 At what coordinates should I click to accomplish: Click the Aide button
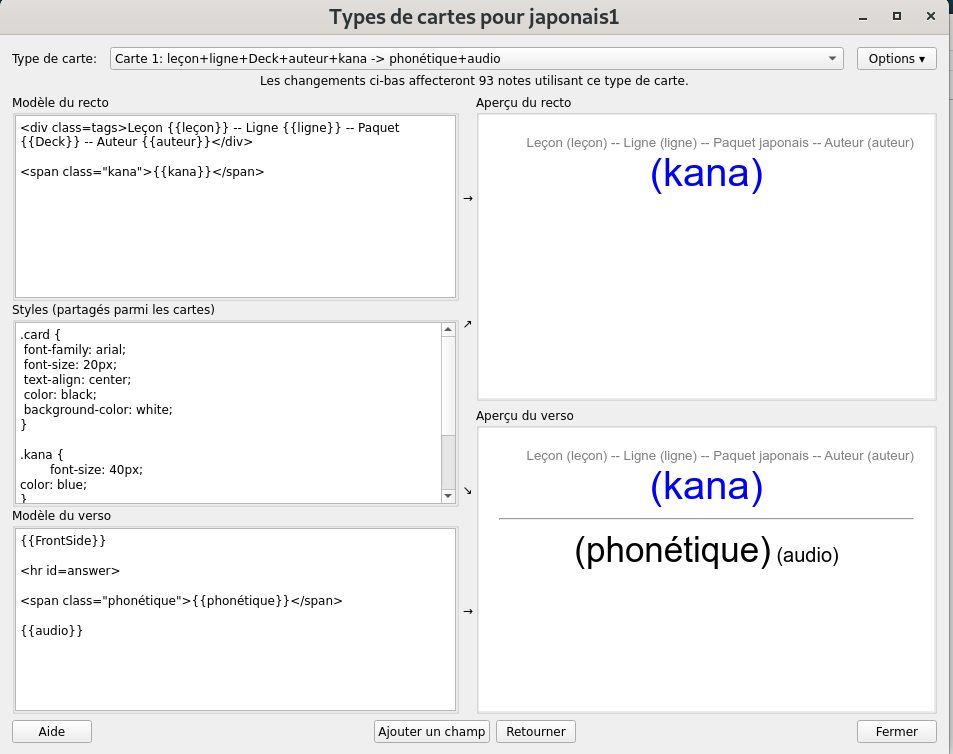(52, 732)
